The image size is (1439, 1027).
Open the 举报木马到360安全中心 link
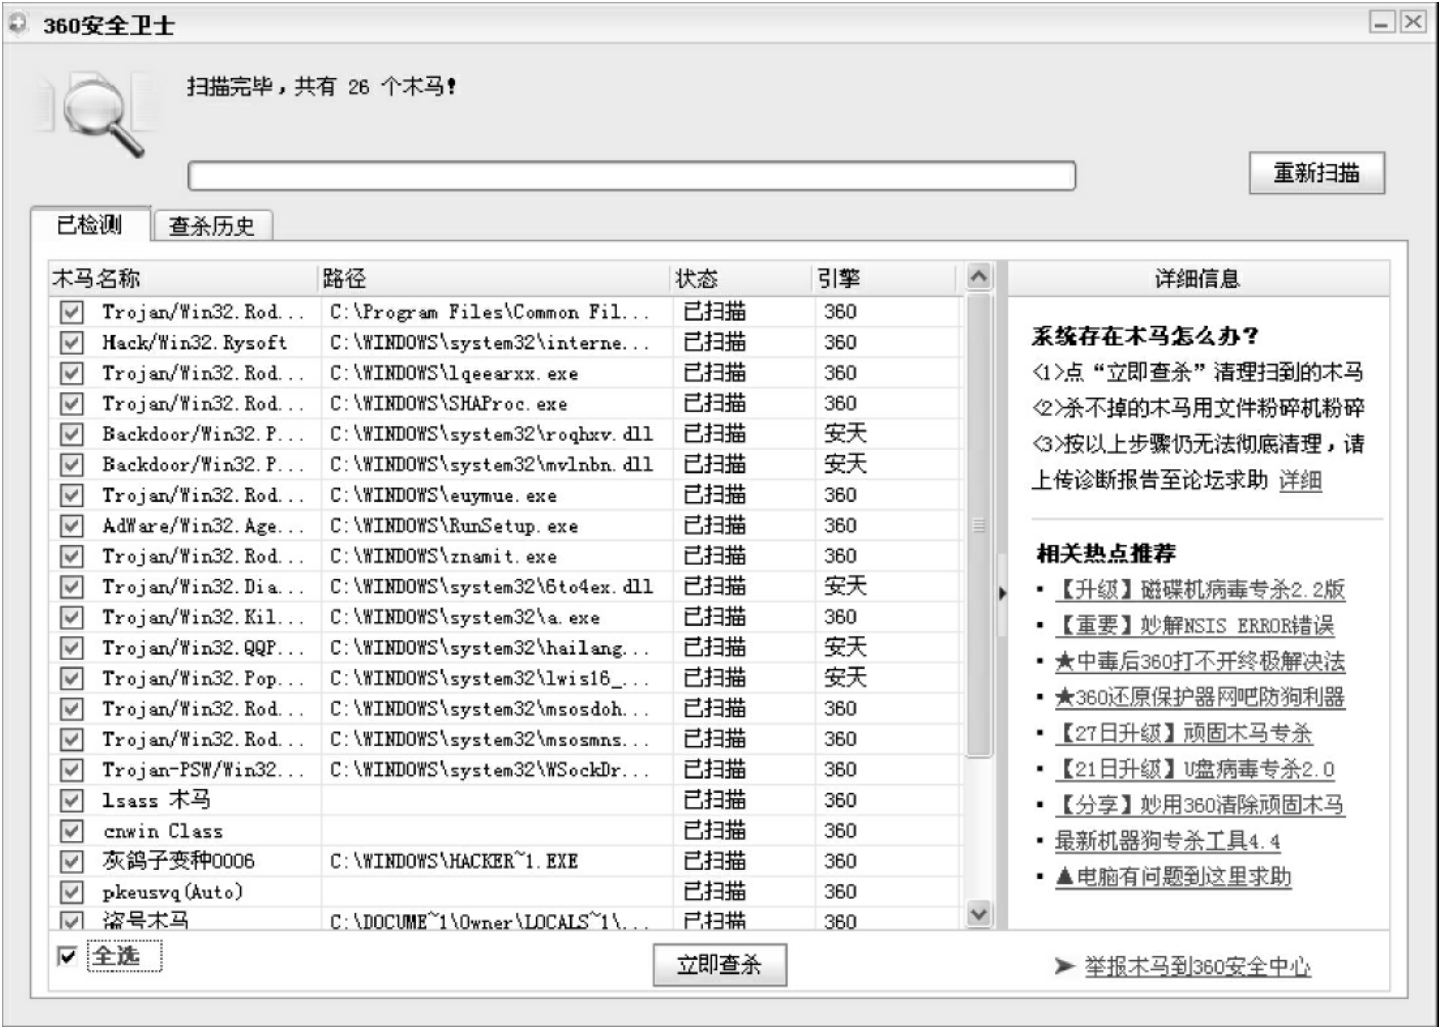tap(1197, 966)
